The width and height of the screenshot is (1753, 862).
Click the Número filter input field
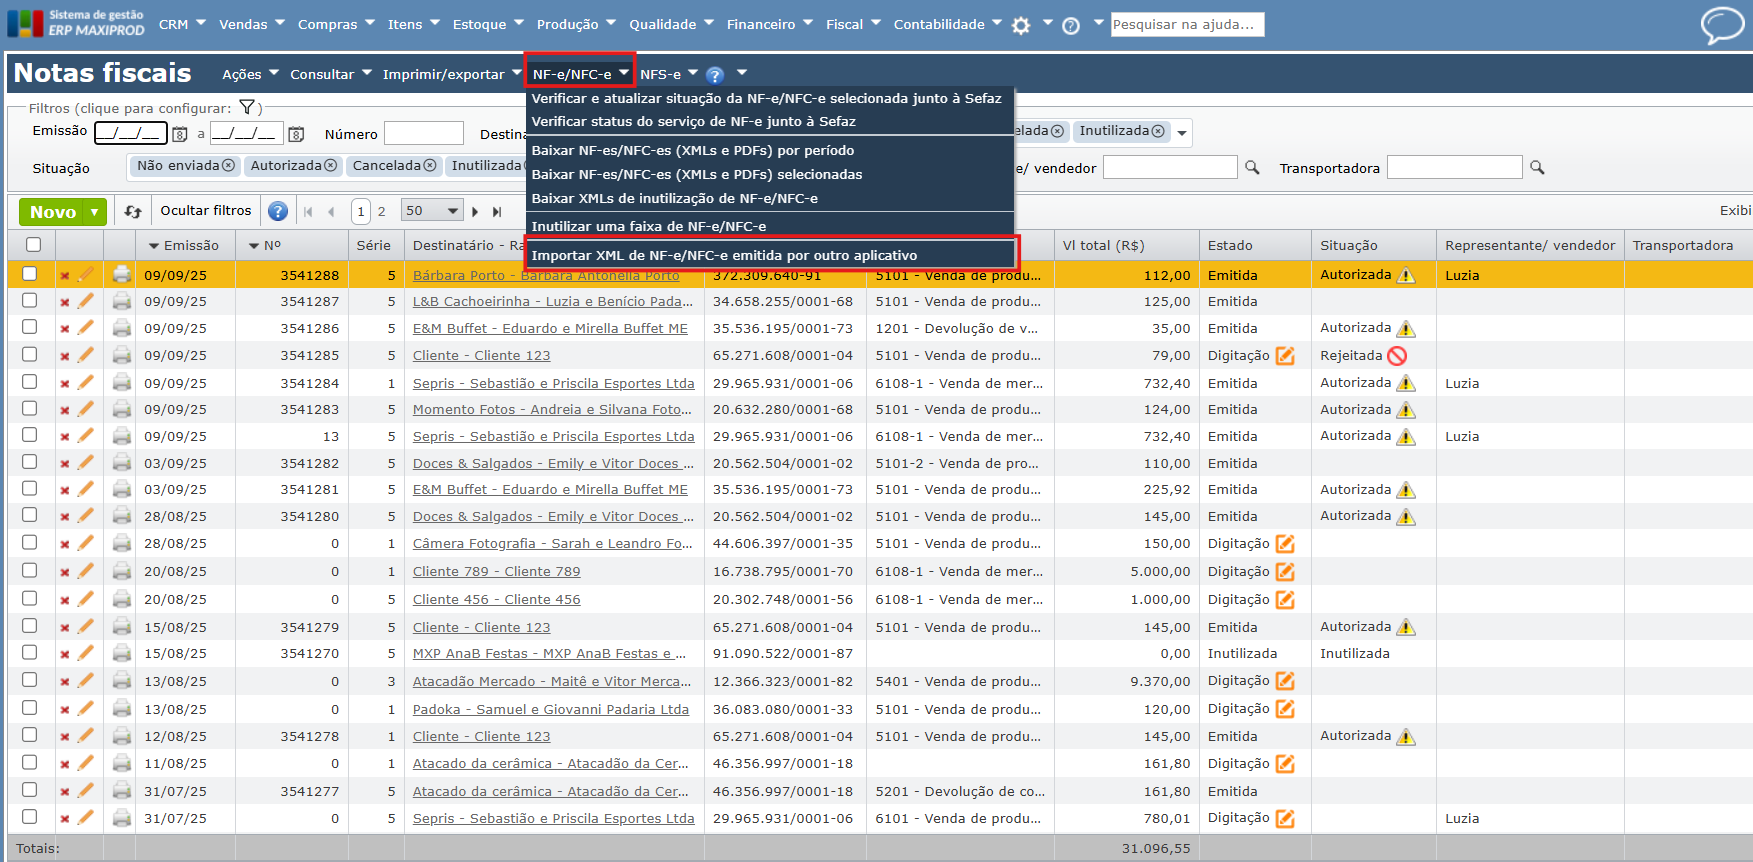click(x=424, y=133)
